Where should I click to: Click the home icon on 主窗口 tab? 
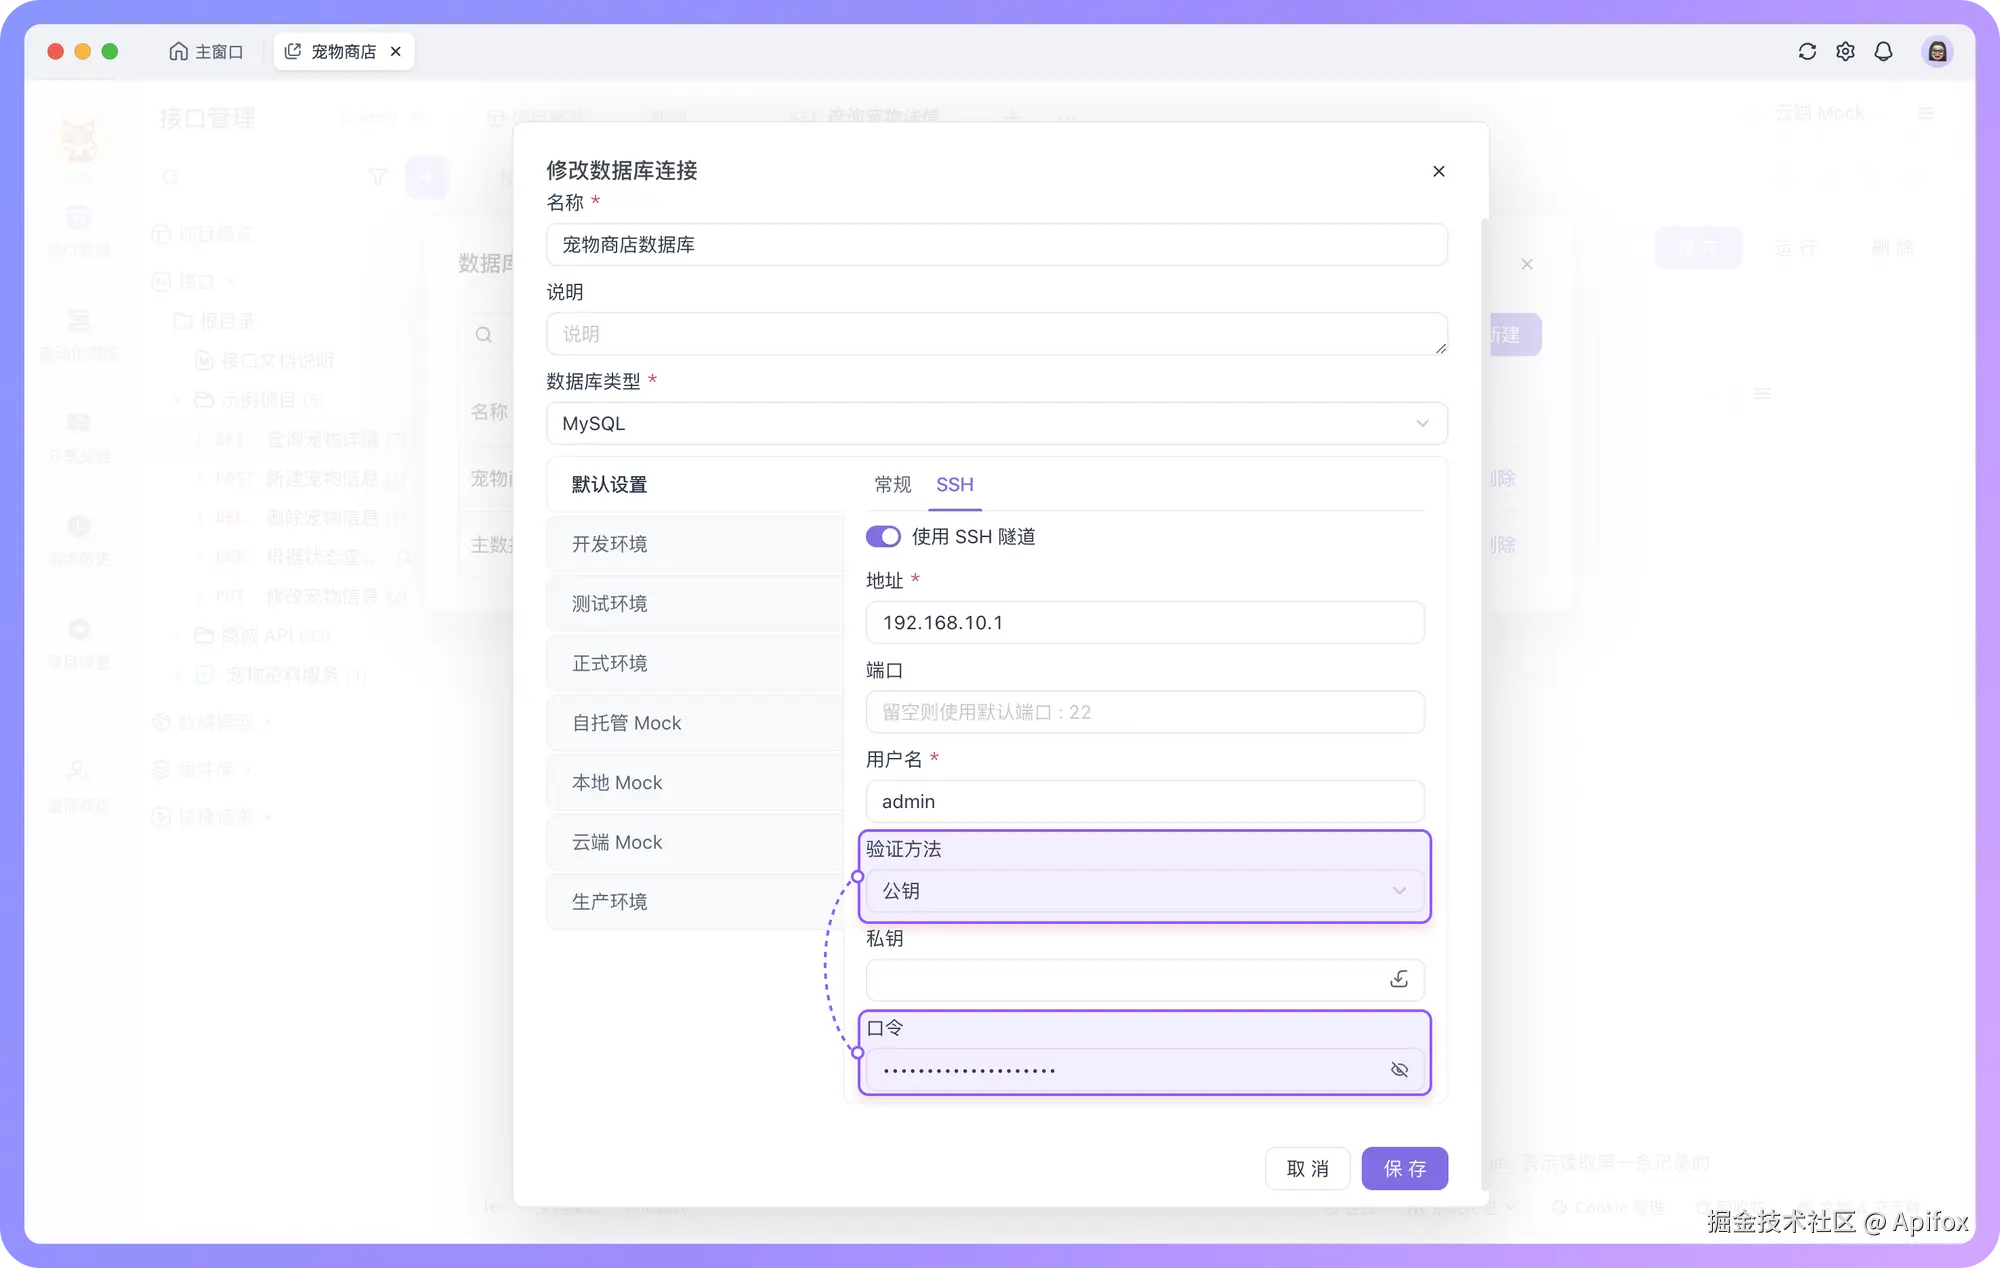[179, 51]
